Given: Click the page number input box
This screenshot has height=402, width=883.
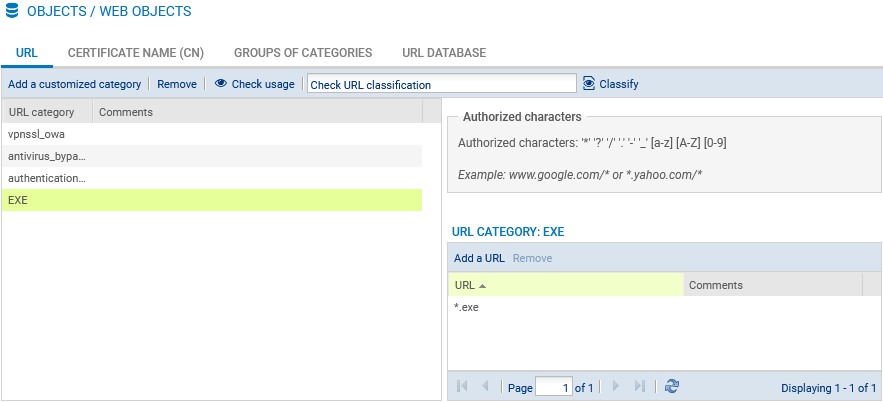Looking at the screenshot, I should click(x=554, y=387).
